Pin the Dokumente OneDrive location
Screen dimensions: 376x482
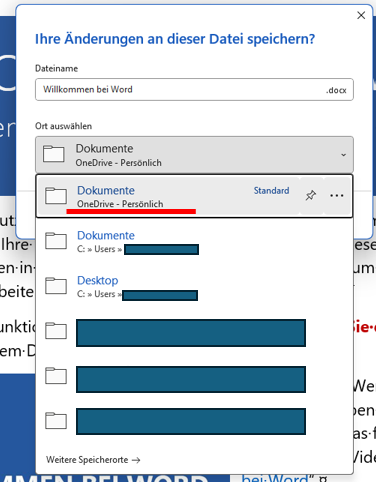coord(311,195)
